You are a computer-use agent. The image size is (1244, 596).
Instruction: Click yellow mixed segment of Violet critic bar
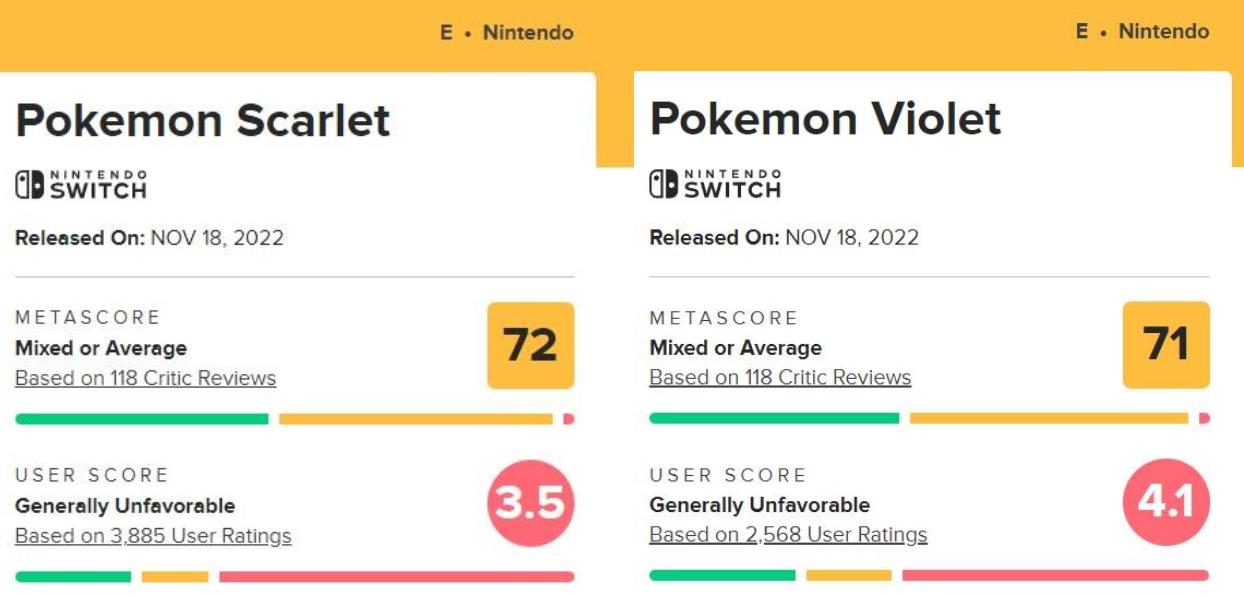tap(1048, 418)
